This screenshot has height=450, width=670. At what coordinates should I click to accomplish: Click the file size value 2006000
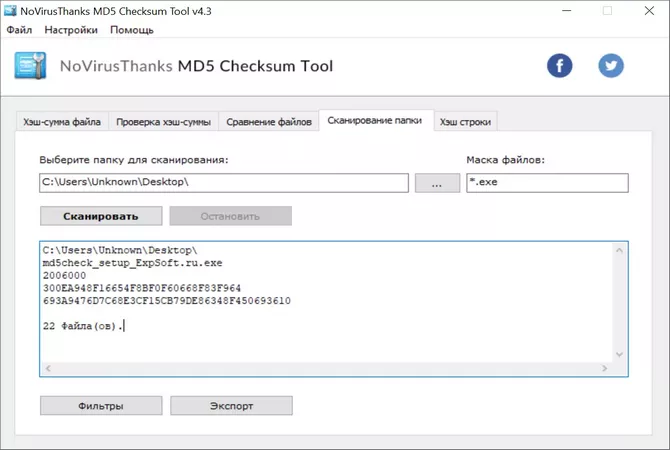(x=64, y=276)
